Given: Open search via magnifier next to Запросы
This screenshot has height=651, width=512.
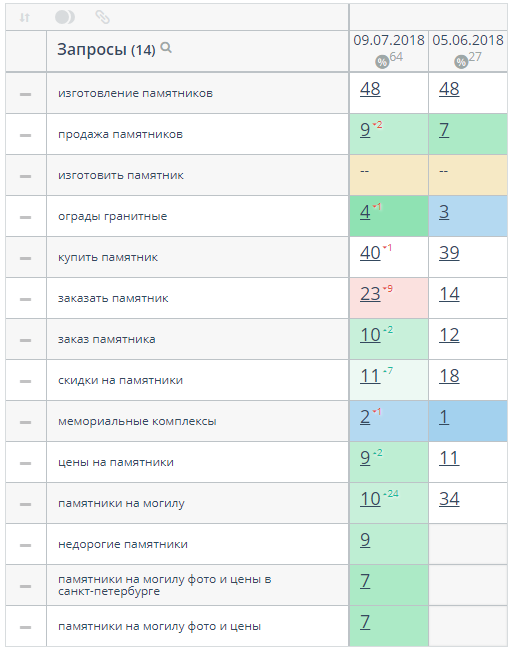Looking at the screenshot, I should [166, 48].
